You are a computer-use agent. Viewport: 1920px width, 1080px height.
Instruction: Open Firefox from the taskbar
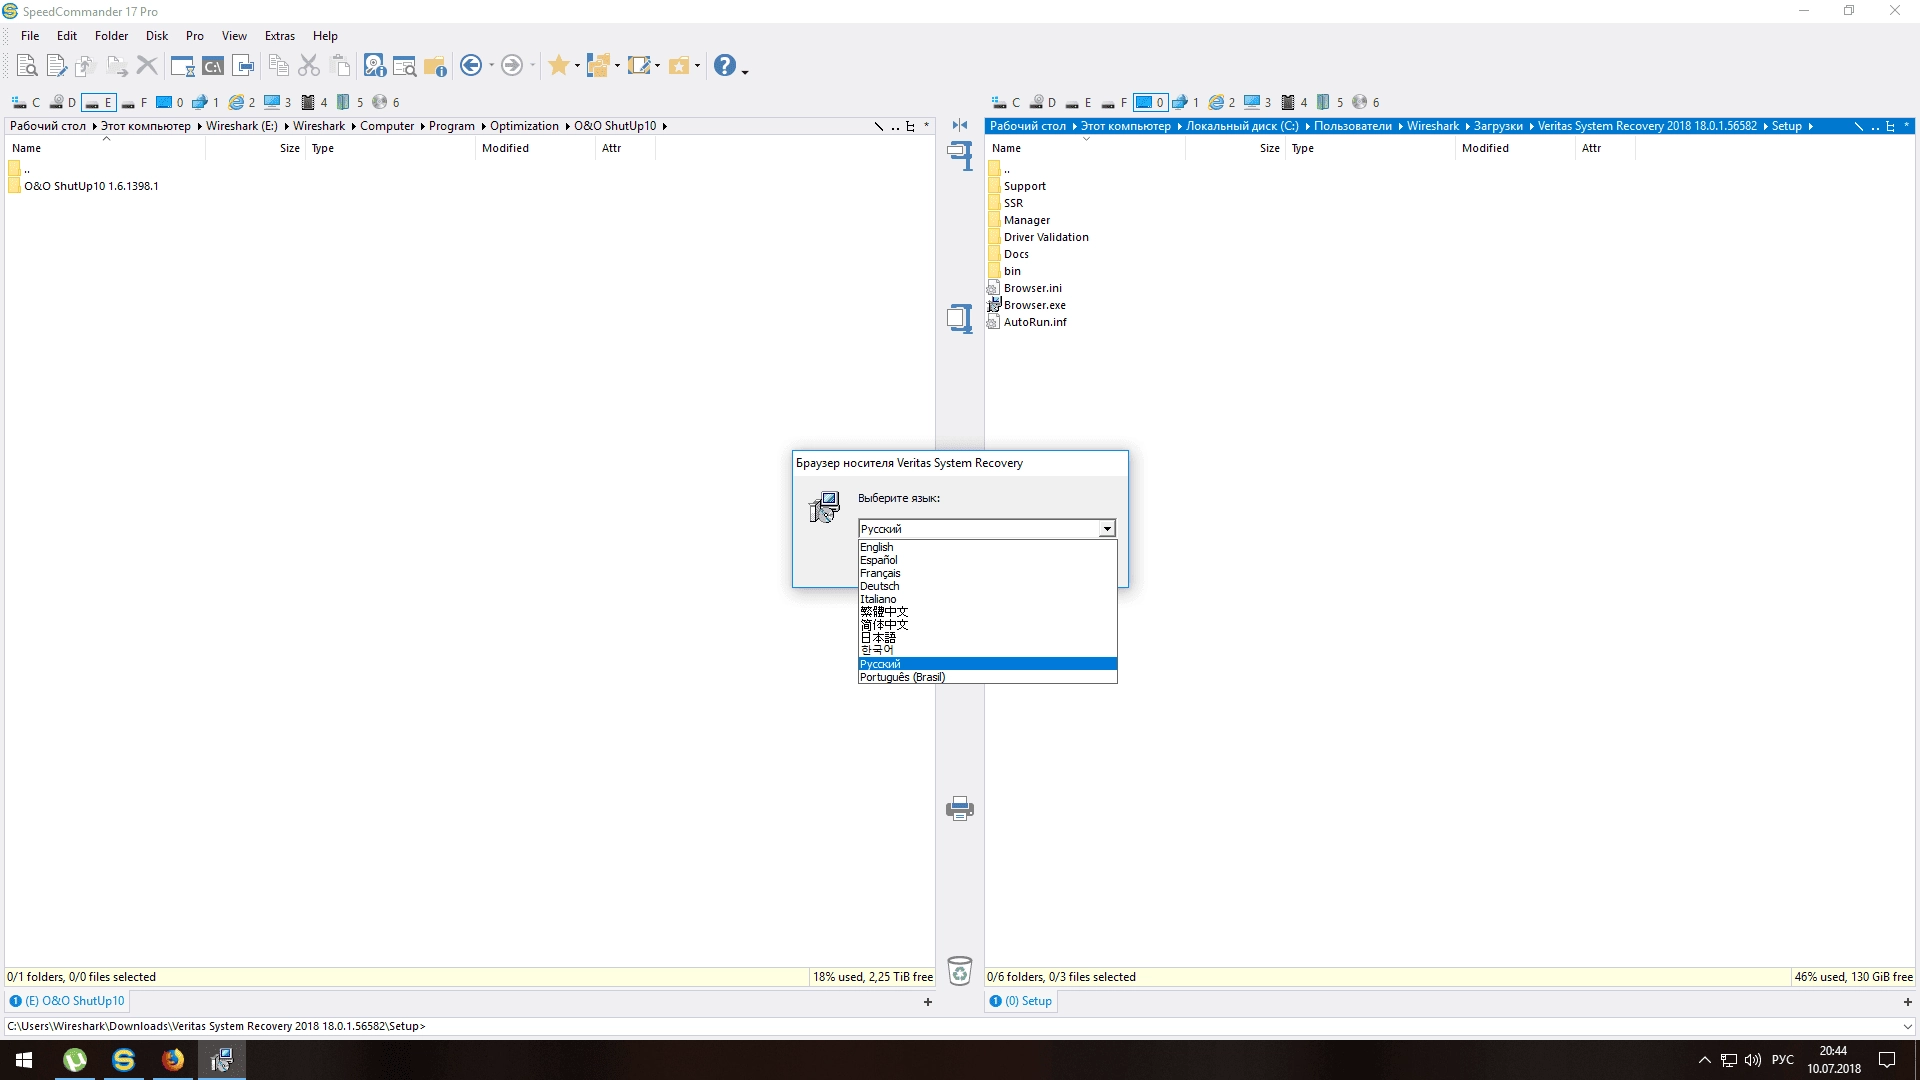[x=172, y=1060]
